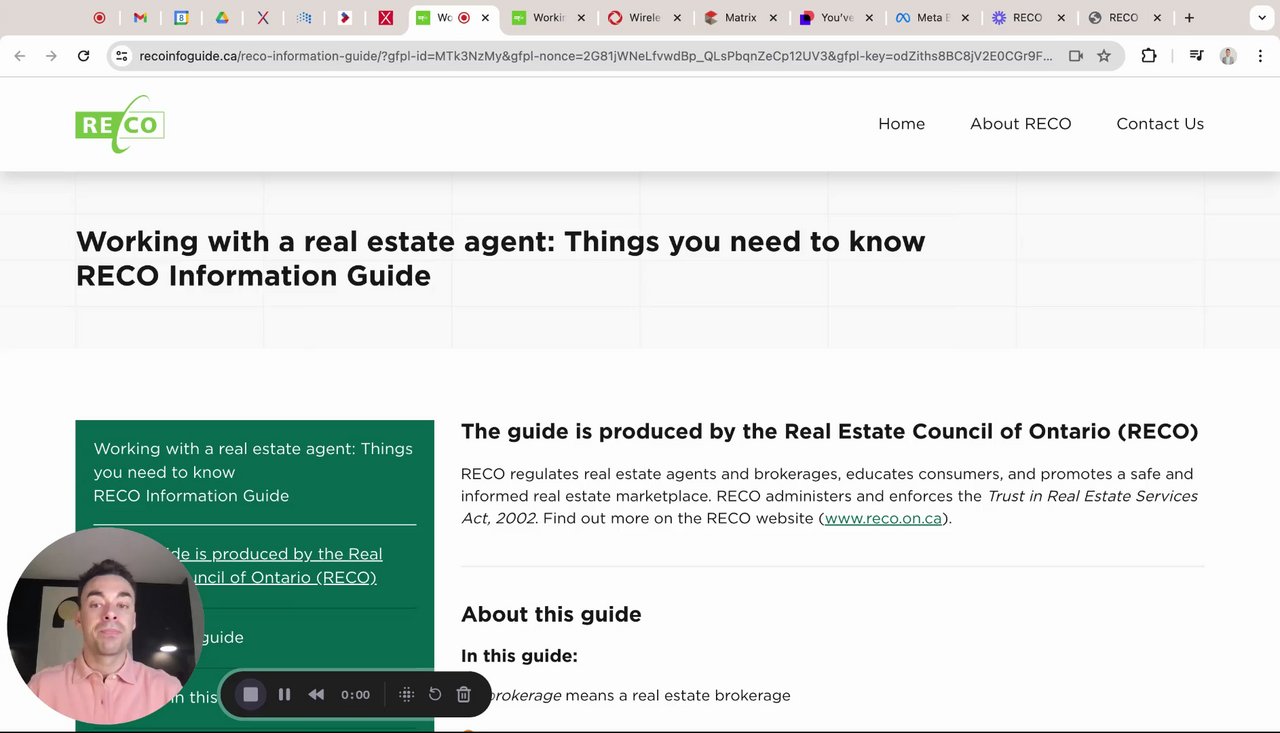
Task: Close the active recording tab
Action: click(486, 17)
